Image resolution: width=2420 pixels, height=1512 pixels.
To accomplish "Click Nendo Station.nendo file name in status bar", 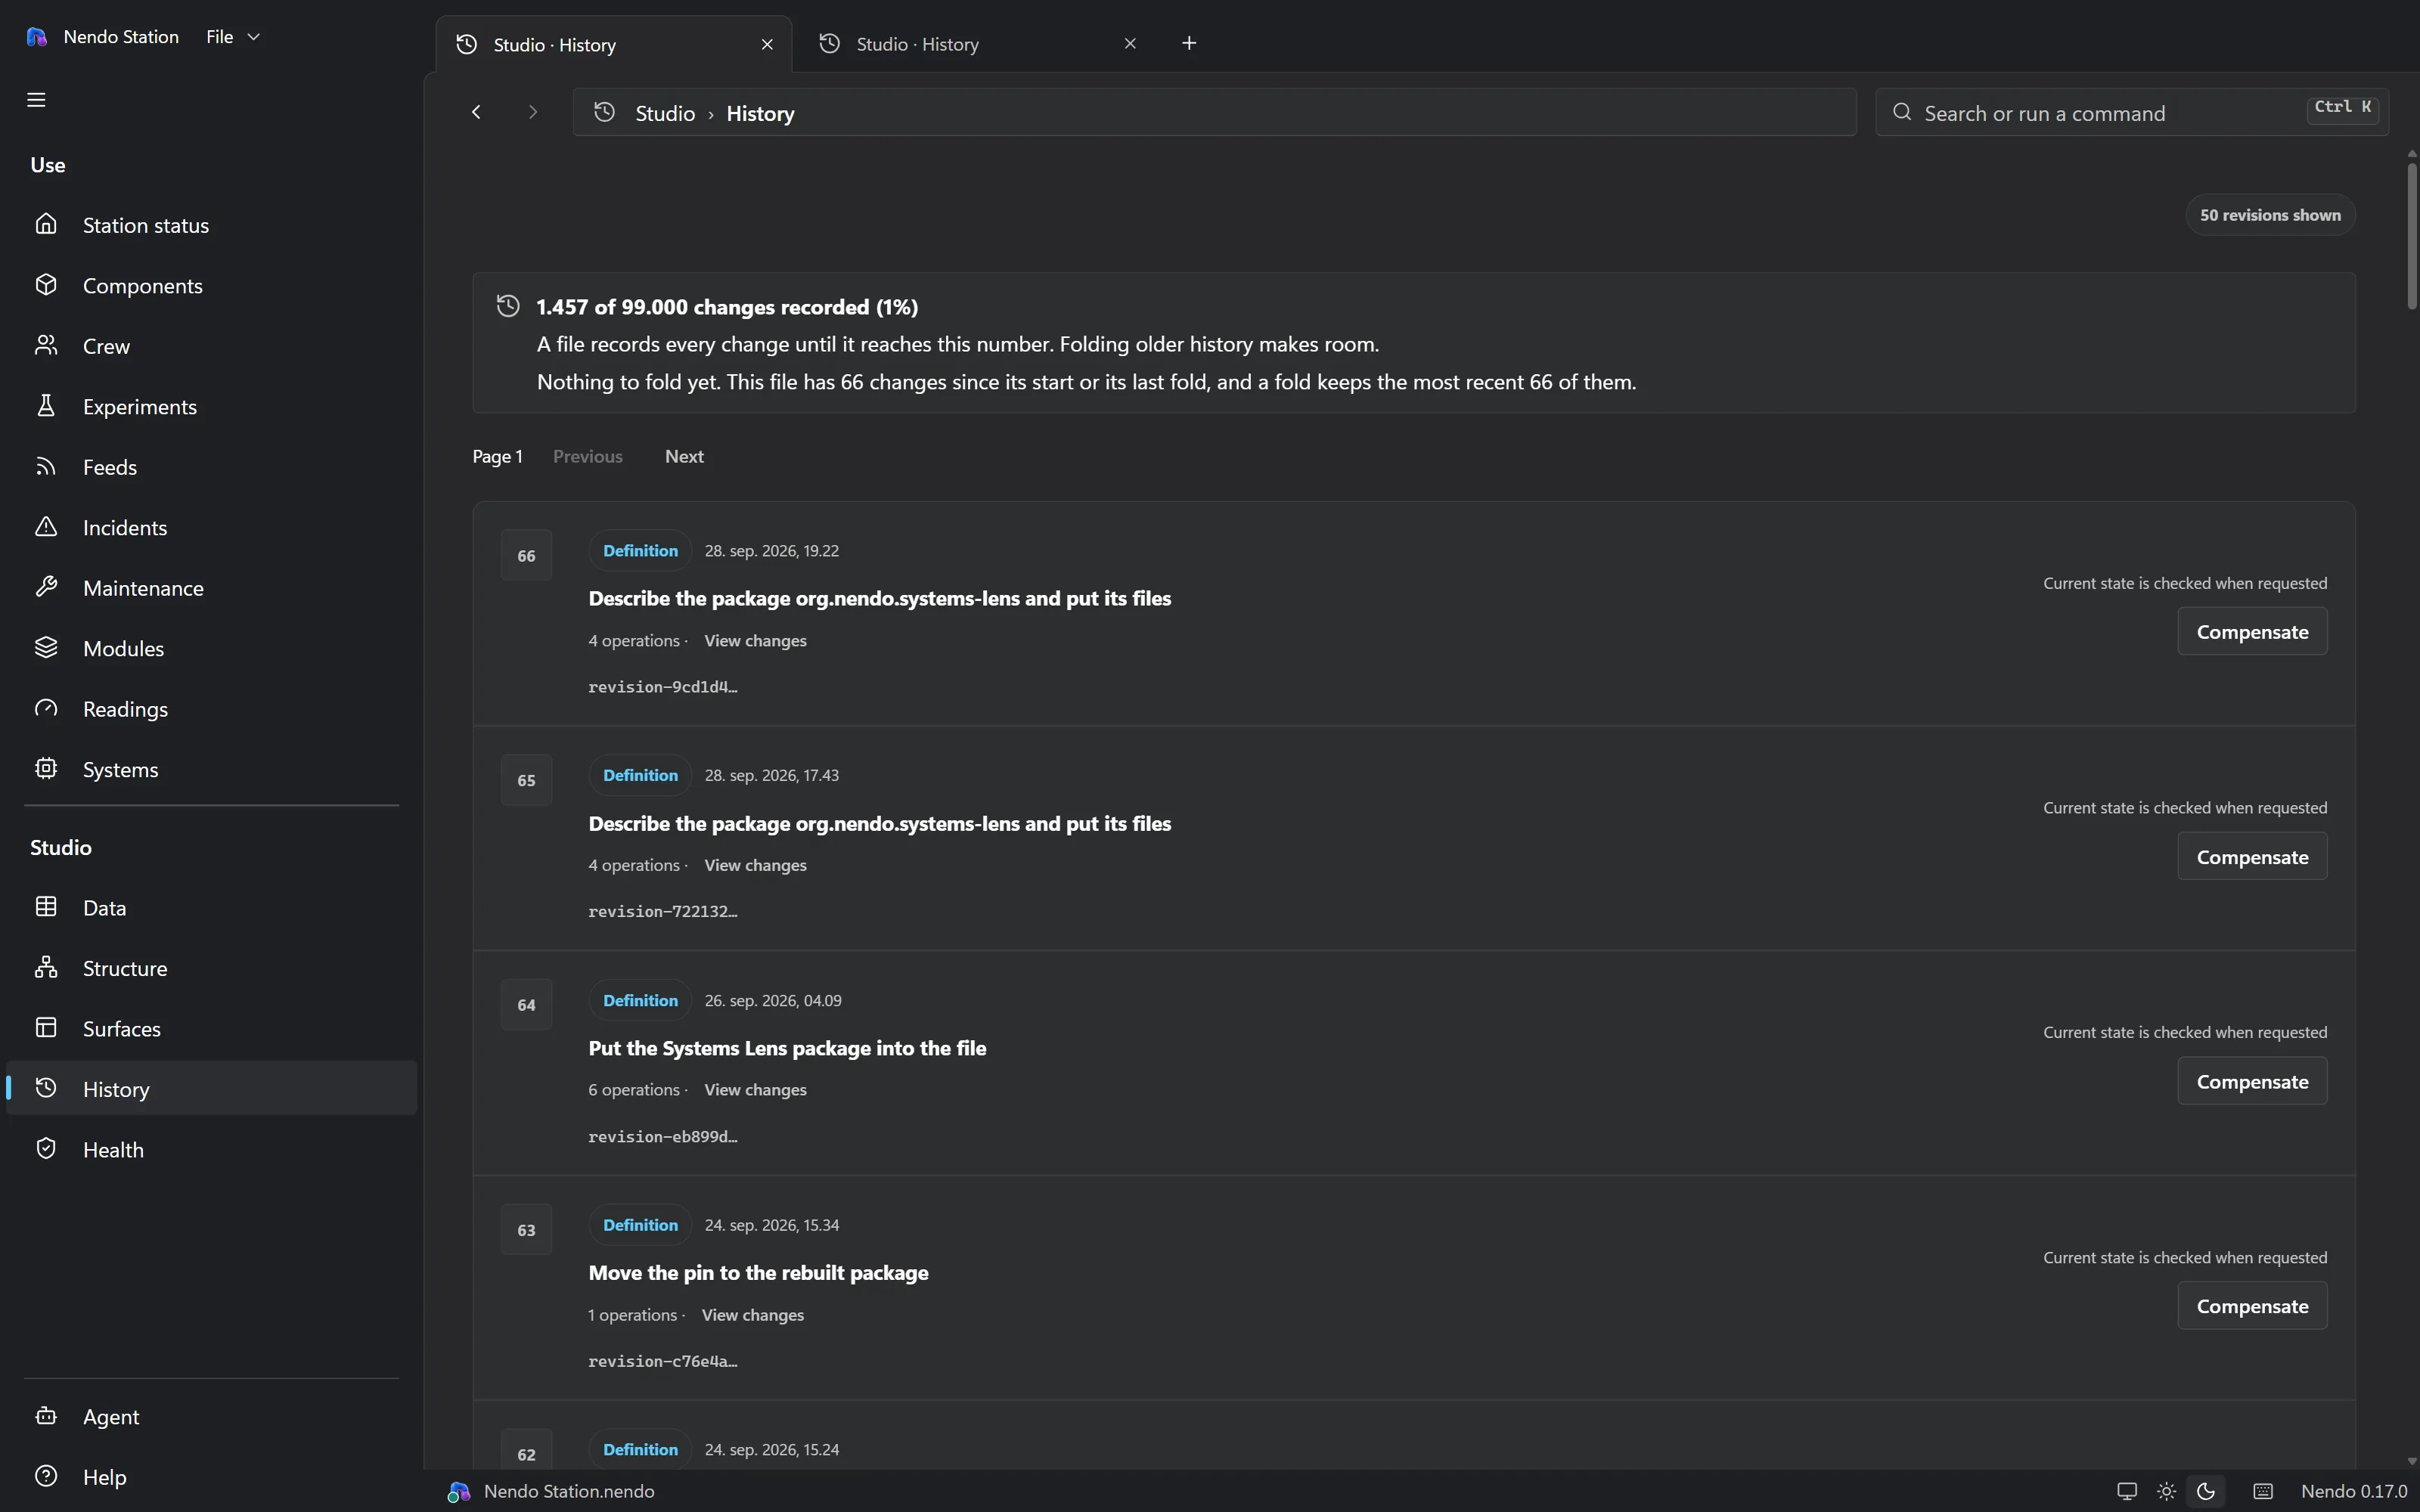I will [x=569, y=1491].
